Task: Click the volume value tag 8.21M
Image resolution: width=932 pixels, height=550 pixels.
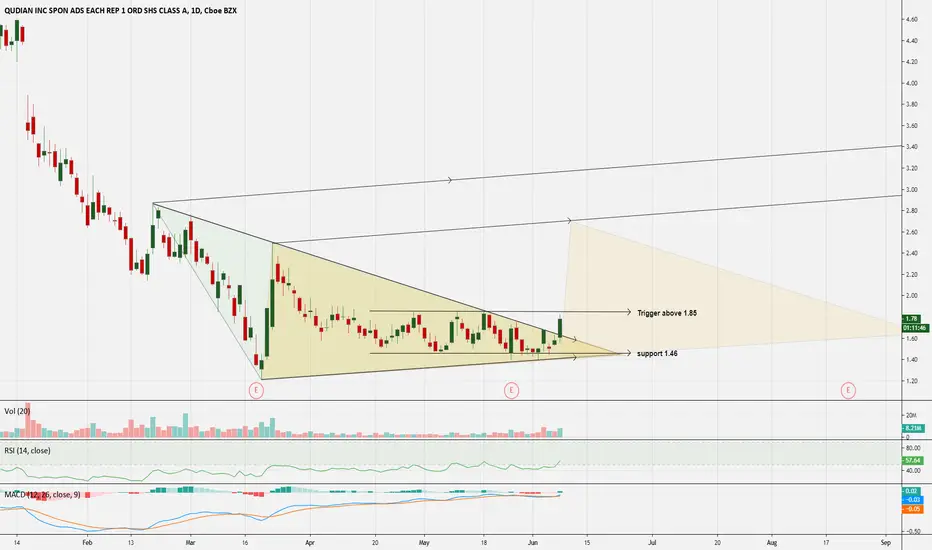Action: coord(912,428)
